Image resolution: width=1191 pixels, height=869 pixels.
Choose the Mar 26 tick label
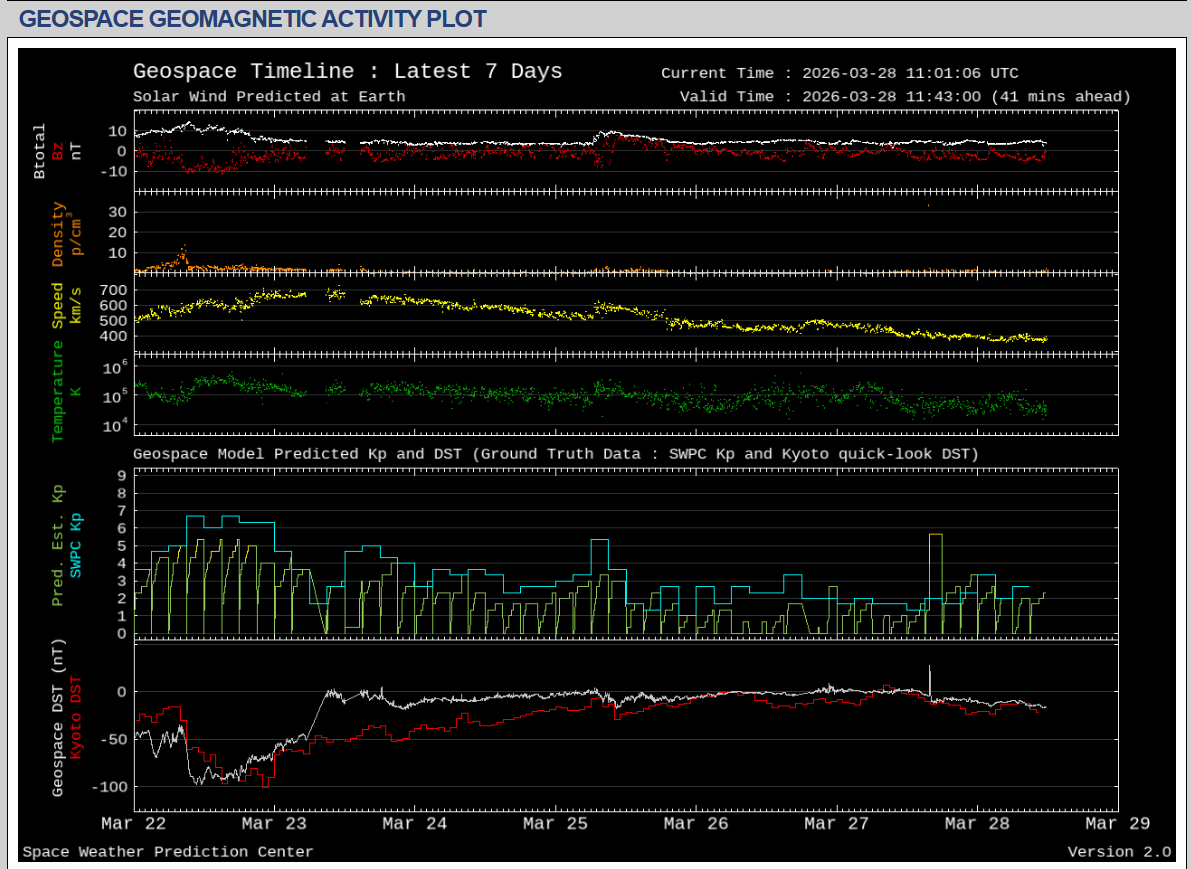(696, 824)
